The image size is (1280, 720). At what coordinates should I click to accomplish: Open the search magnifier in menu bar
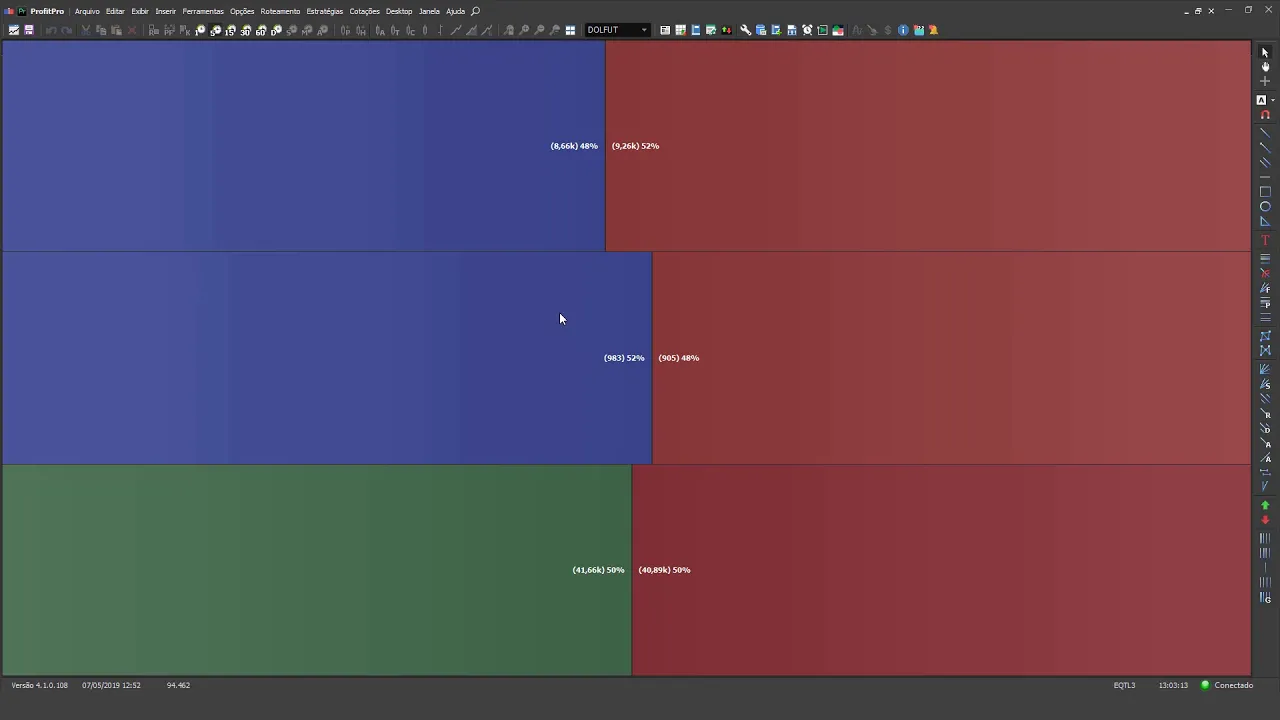coord(476,11)
